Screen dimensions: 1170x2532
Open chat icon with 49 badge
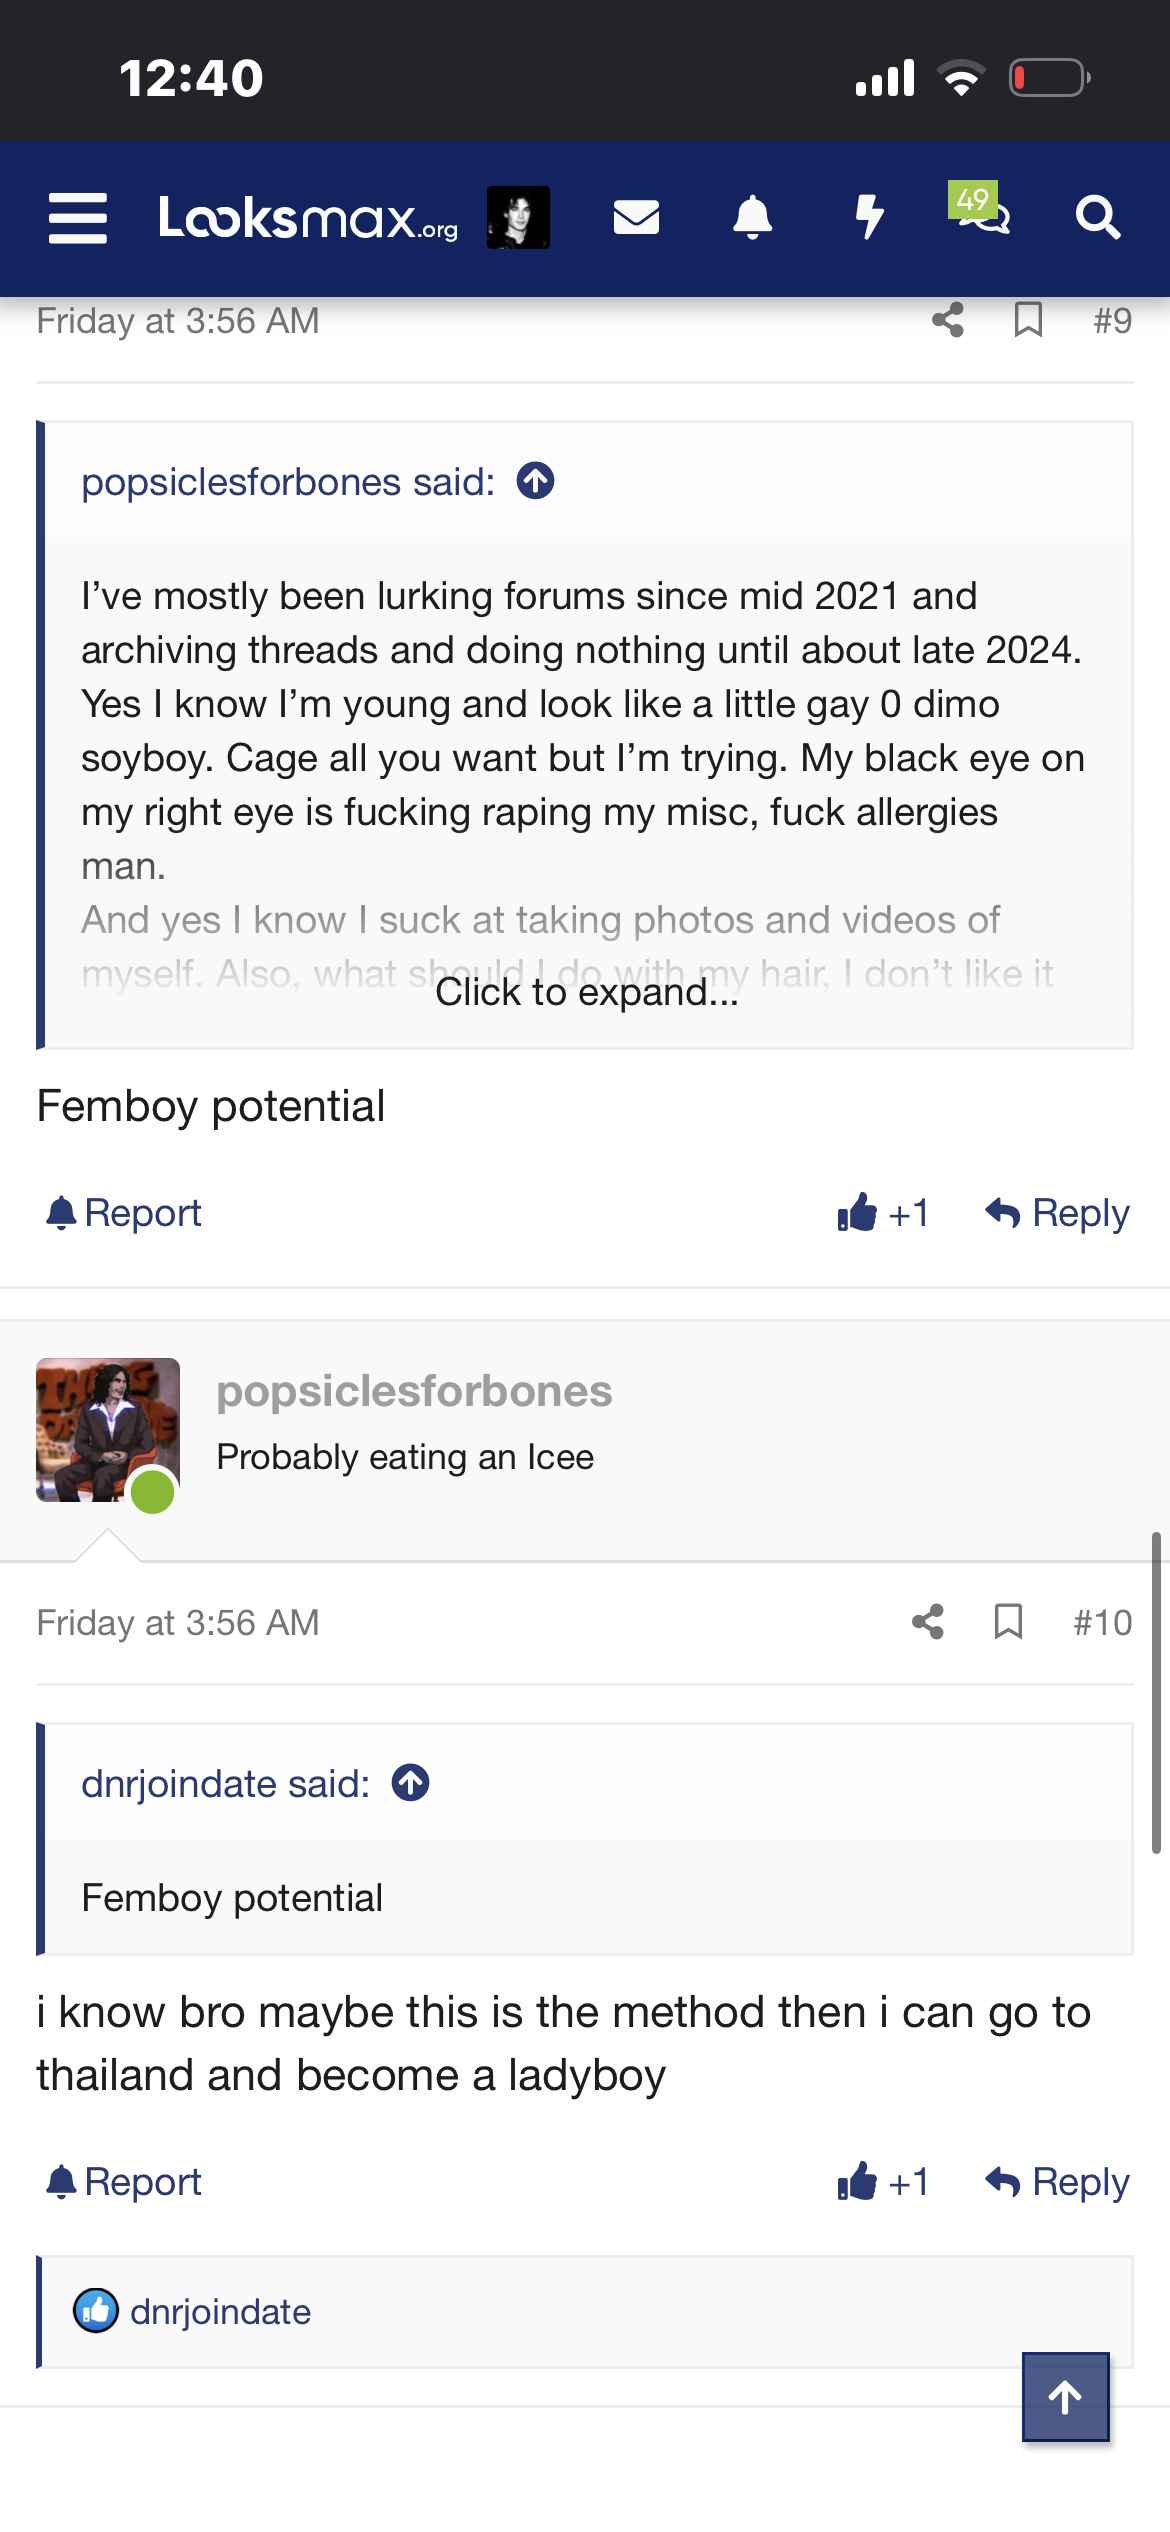[x=981, y=208]
